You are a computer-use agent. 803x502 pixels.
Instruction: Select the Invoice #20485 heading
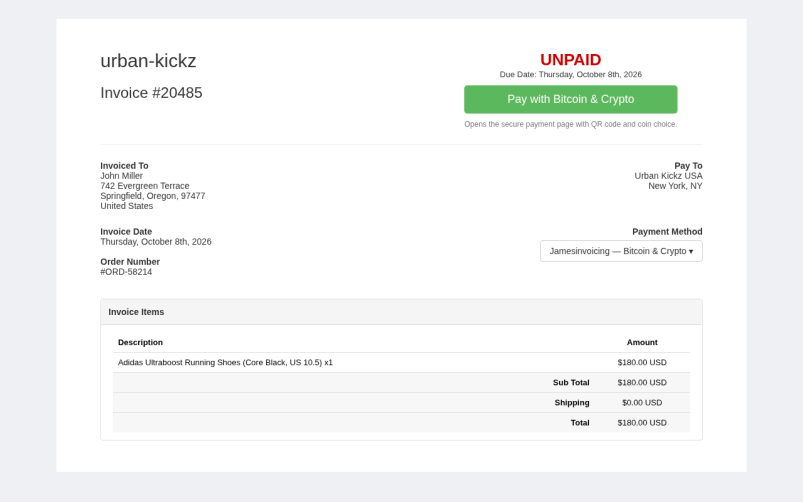pos(151,93)
